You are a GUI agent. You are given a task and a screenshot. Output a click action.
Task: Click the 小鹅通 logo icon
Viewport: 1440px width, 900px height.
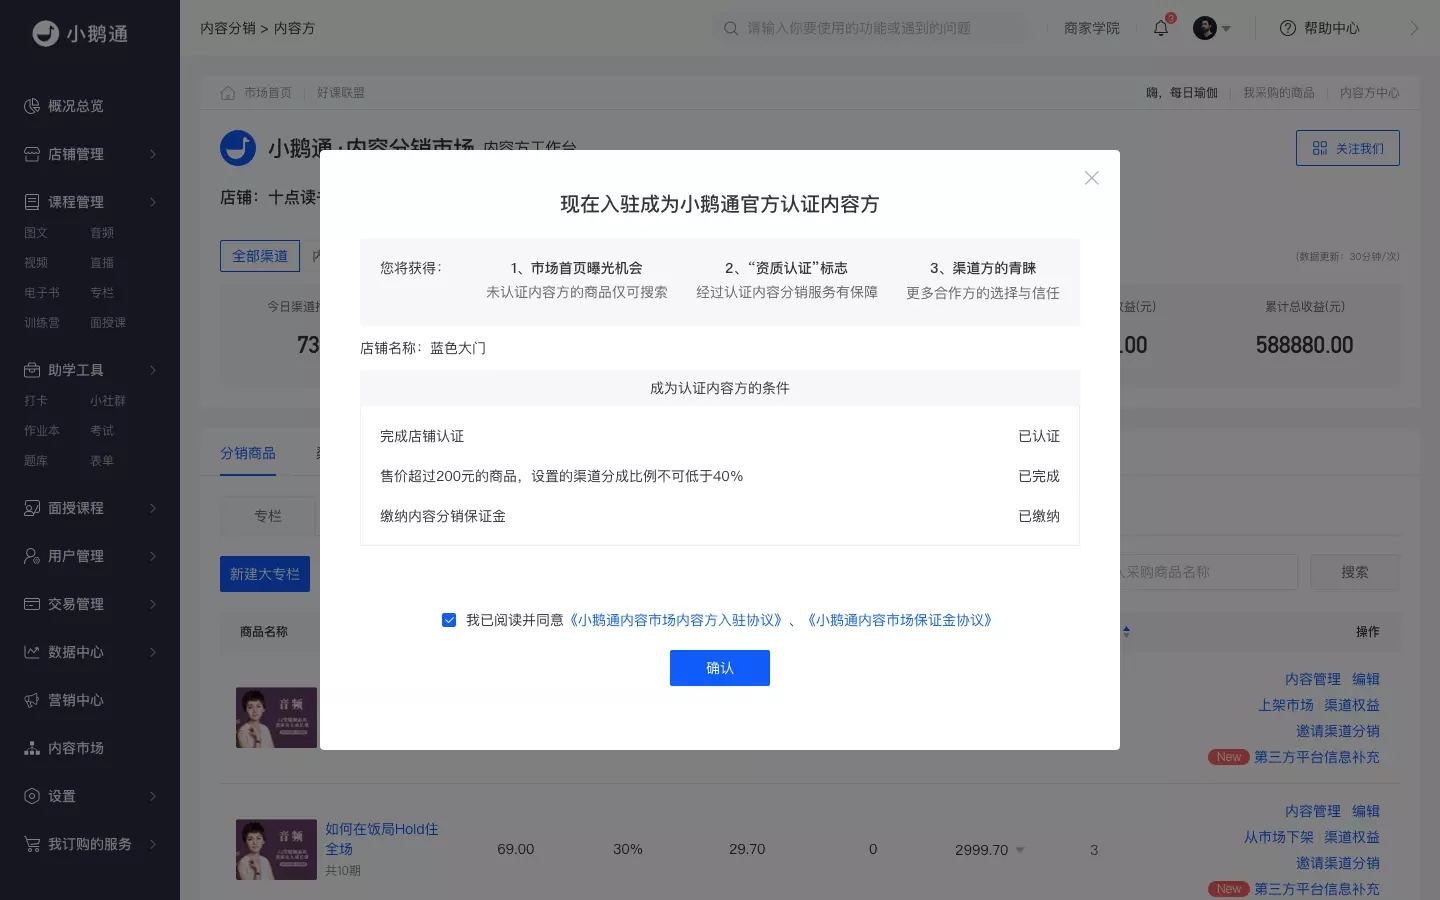[x=46, y=33]
